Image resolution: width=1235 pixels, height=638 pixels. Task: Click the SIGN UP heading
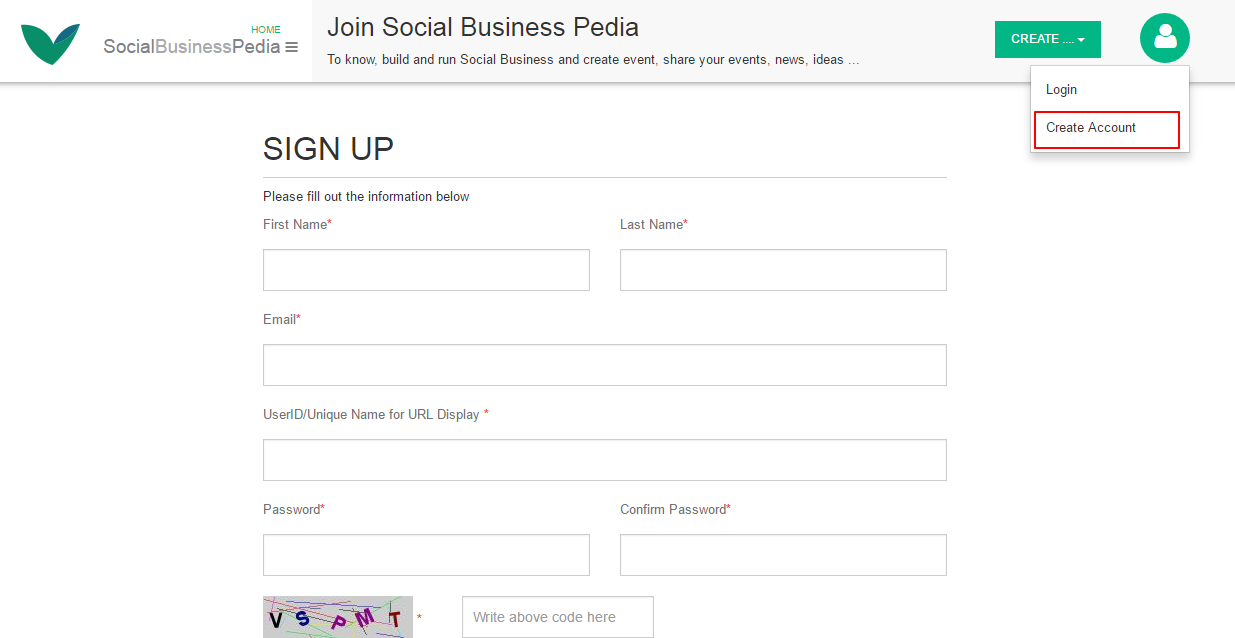[x=328, y=149]
